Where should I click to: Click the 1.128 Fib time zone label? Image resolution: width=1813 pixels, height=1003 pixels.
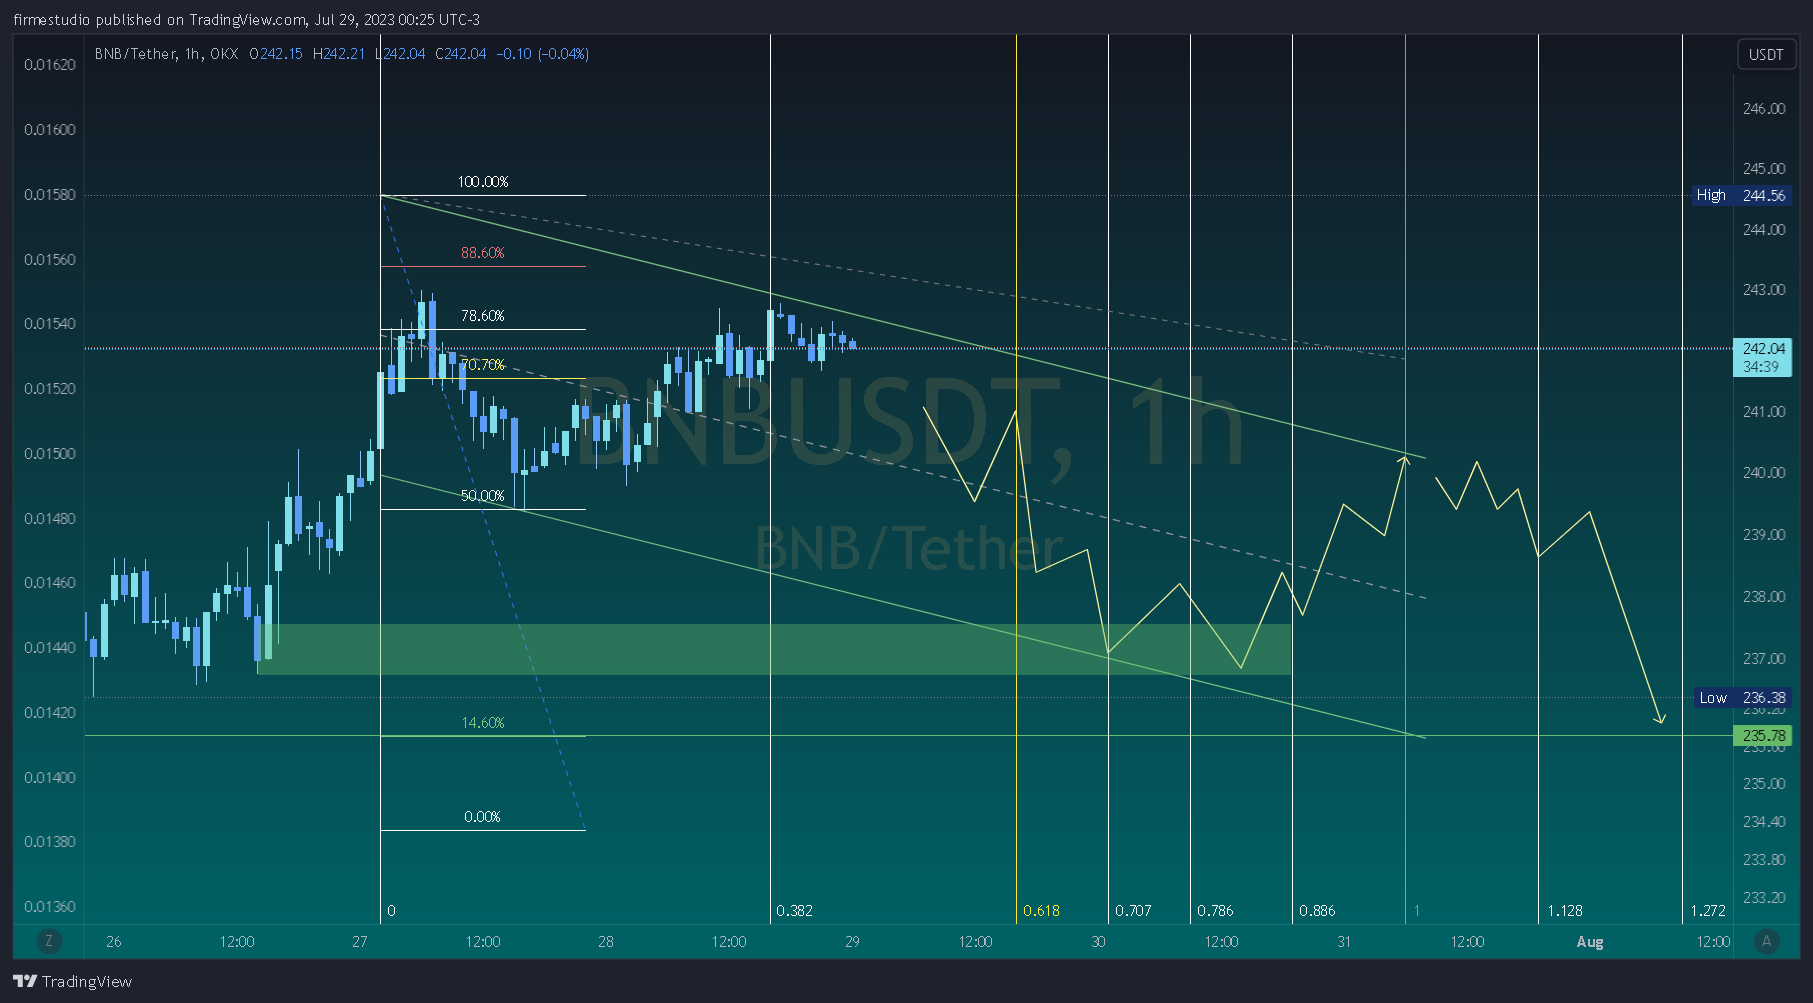coord(1565,911)
